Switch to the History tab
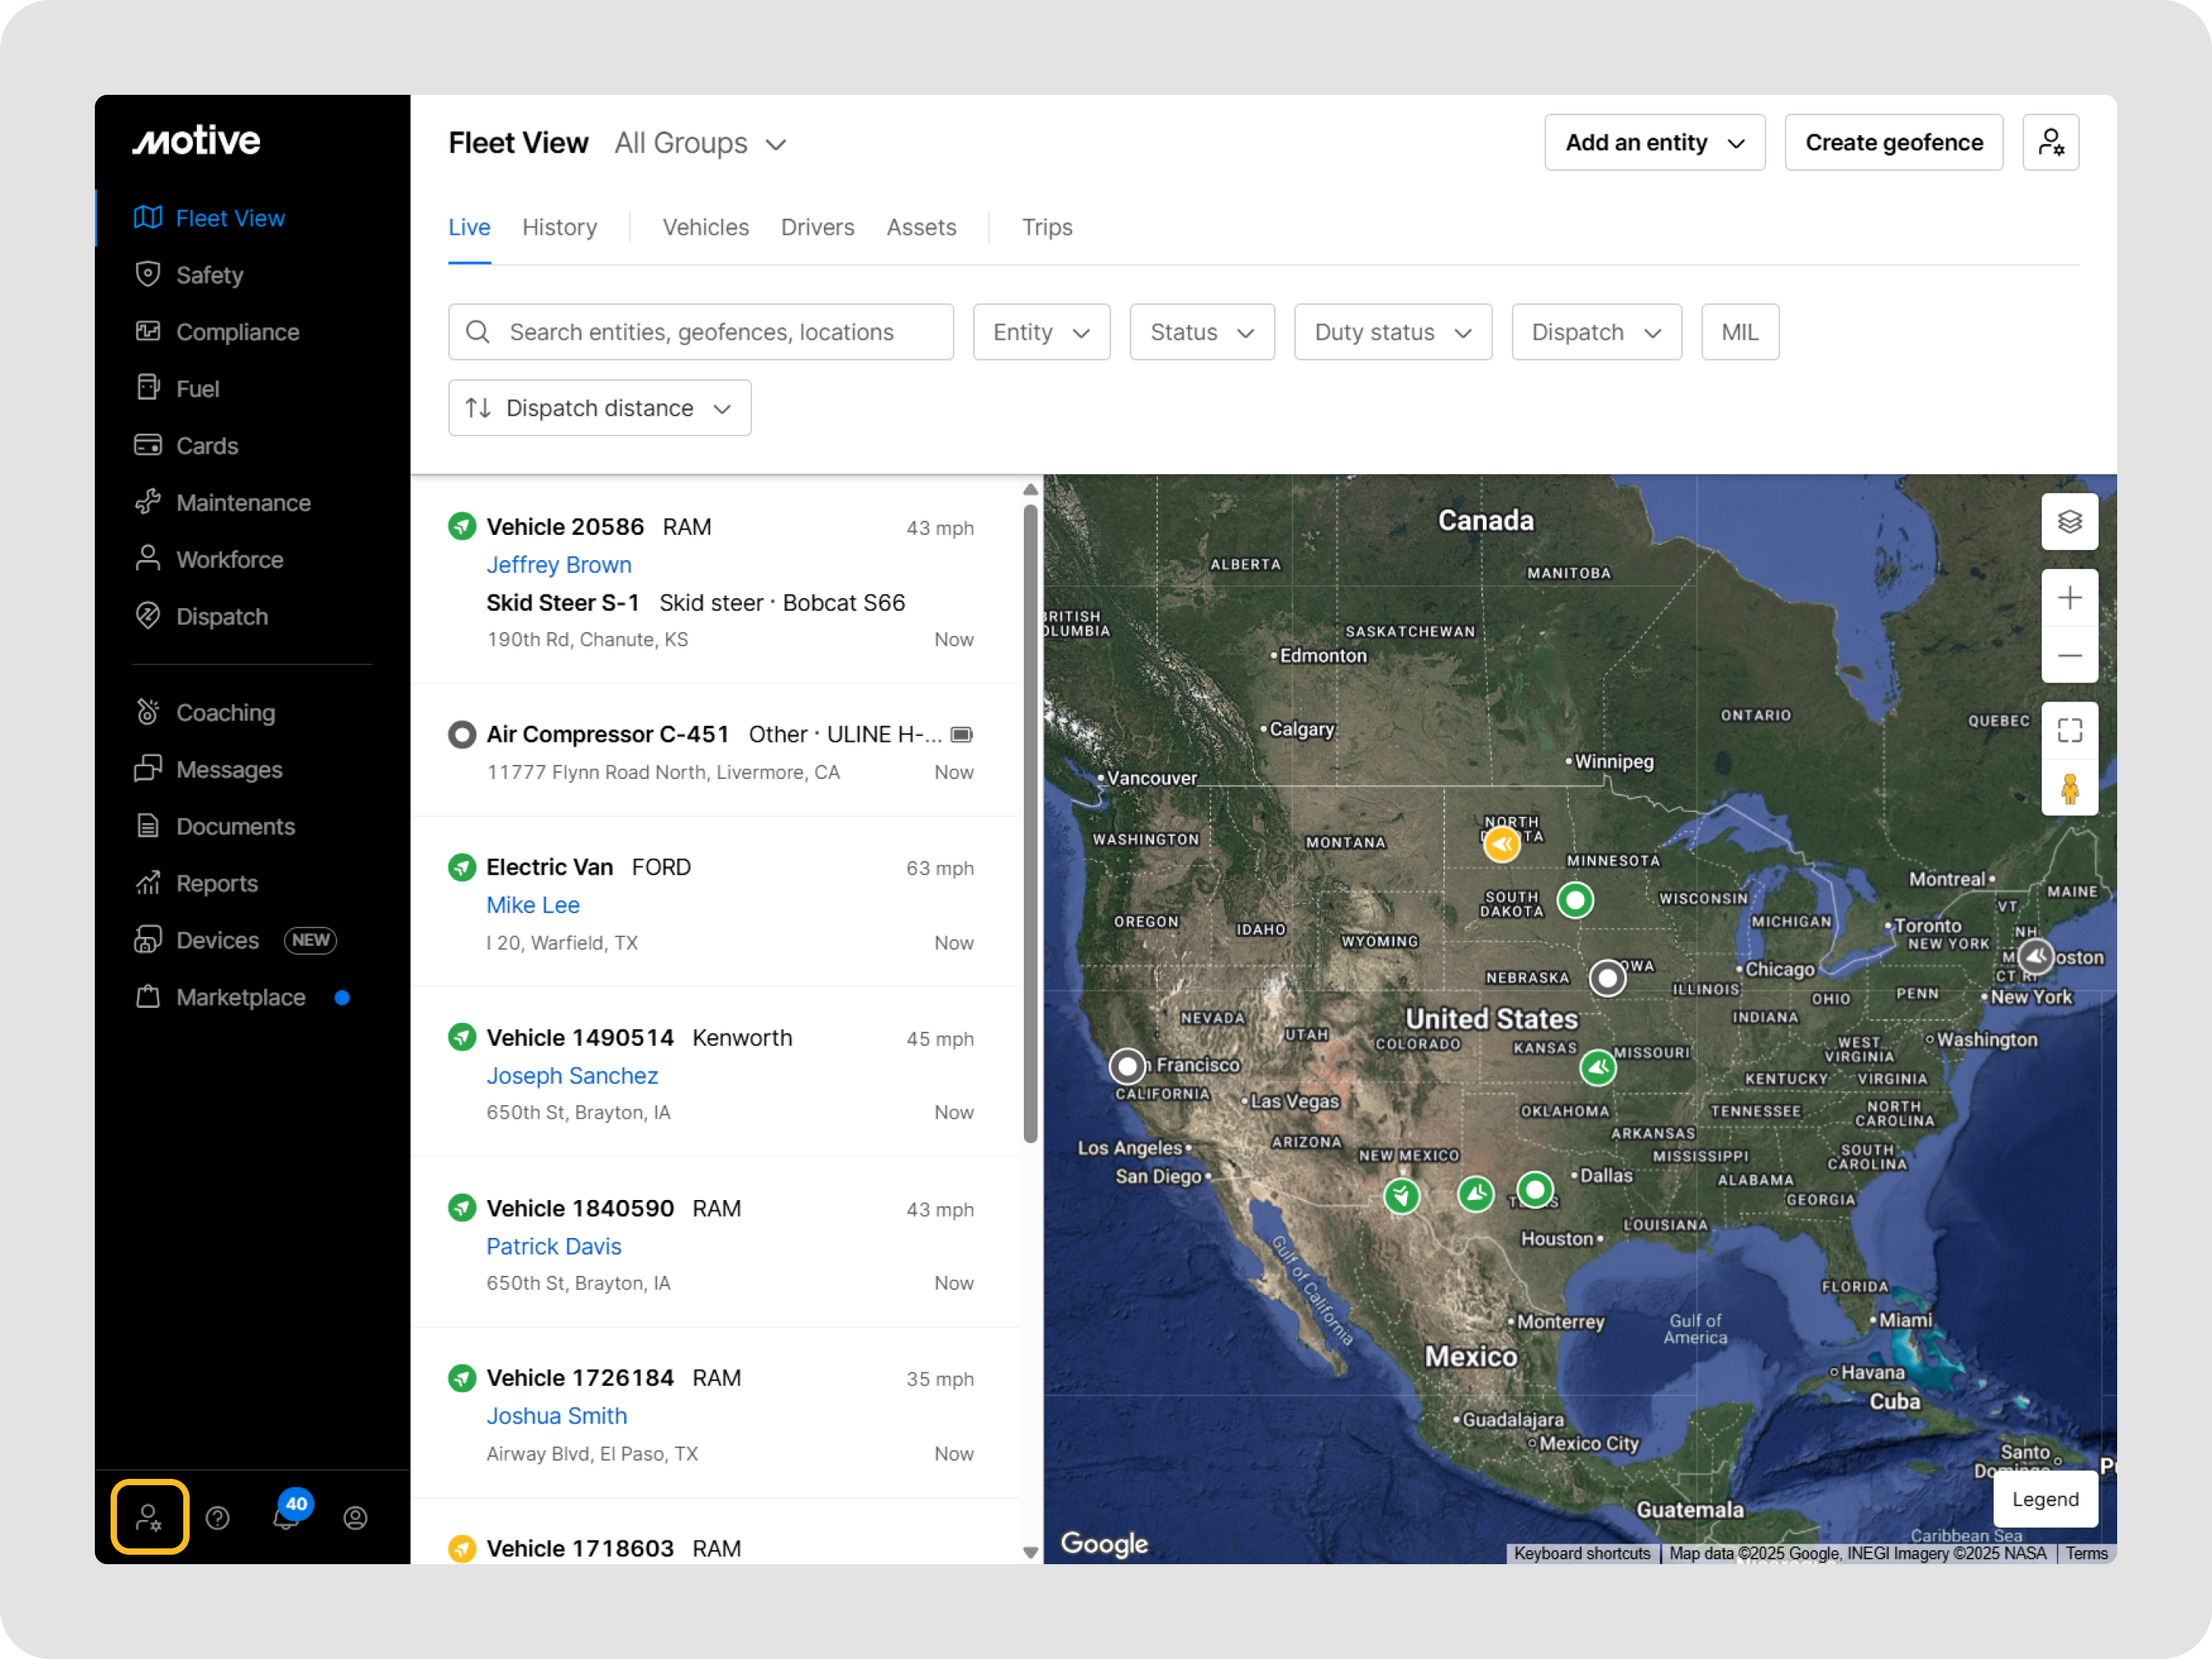Image resolution: width=2212 pixels, height=1659 pixels. pyautogui.click(x=559, y=227)
